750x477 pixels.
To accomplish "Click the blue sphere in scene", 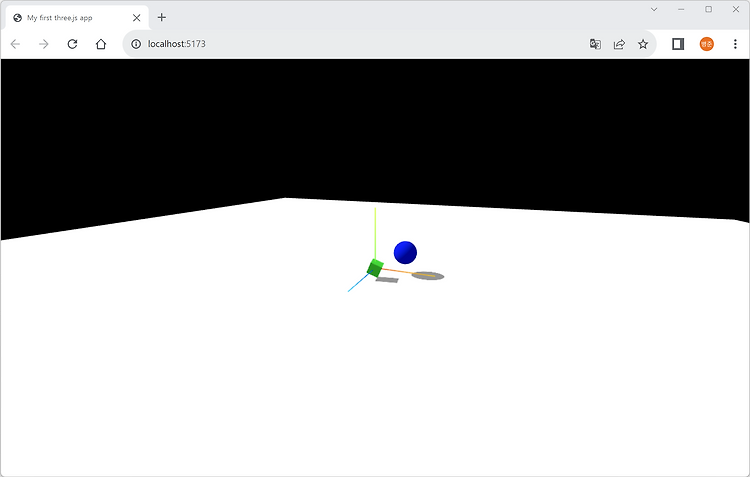I will (405, 253).
